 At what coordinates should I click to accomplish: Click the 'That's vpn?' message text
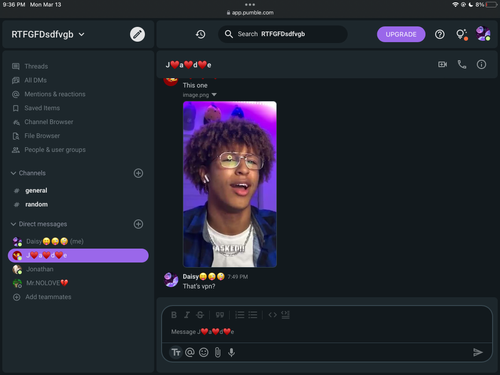(x=199, y=286)
